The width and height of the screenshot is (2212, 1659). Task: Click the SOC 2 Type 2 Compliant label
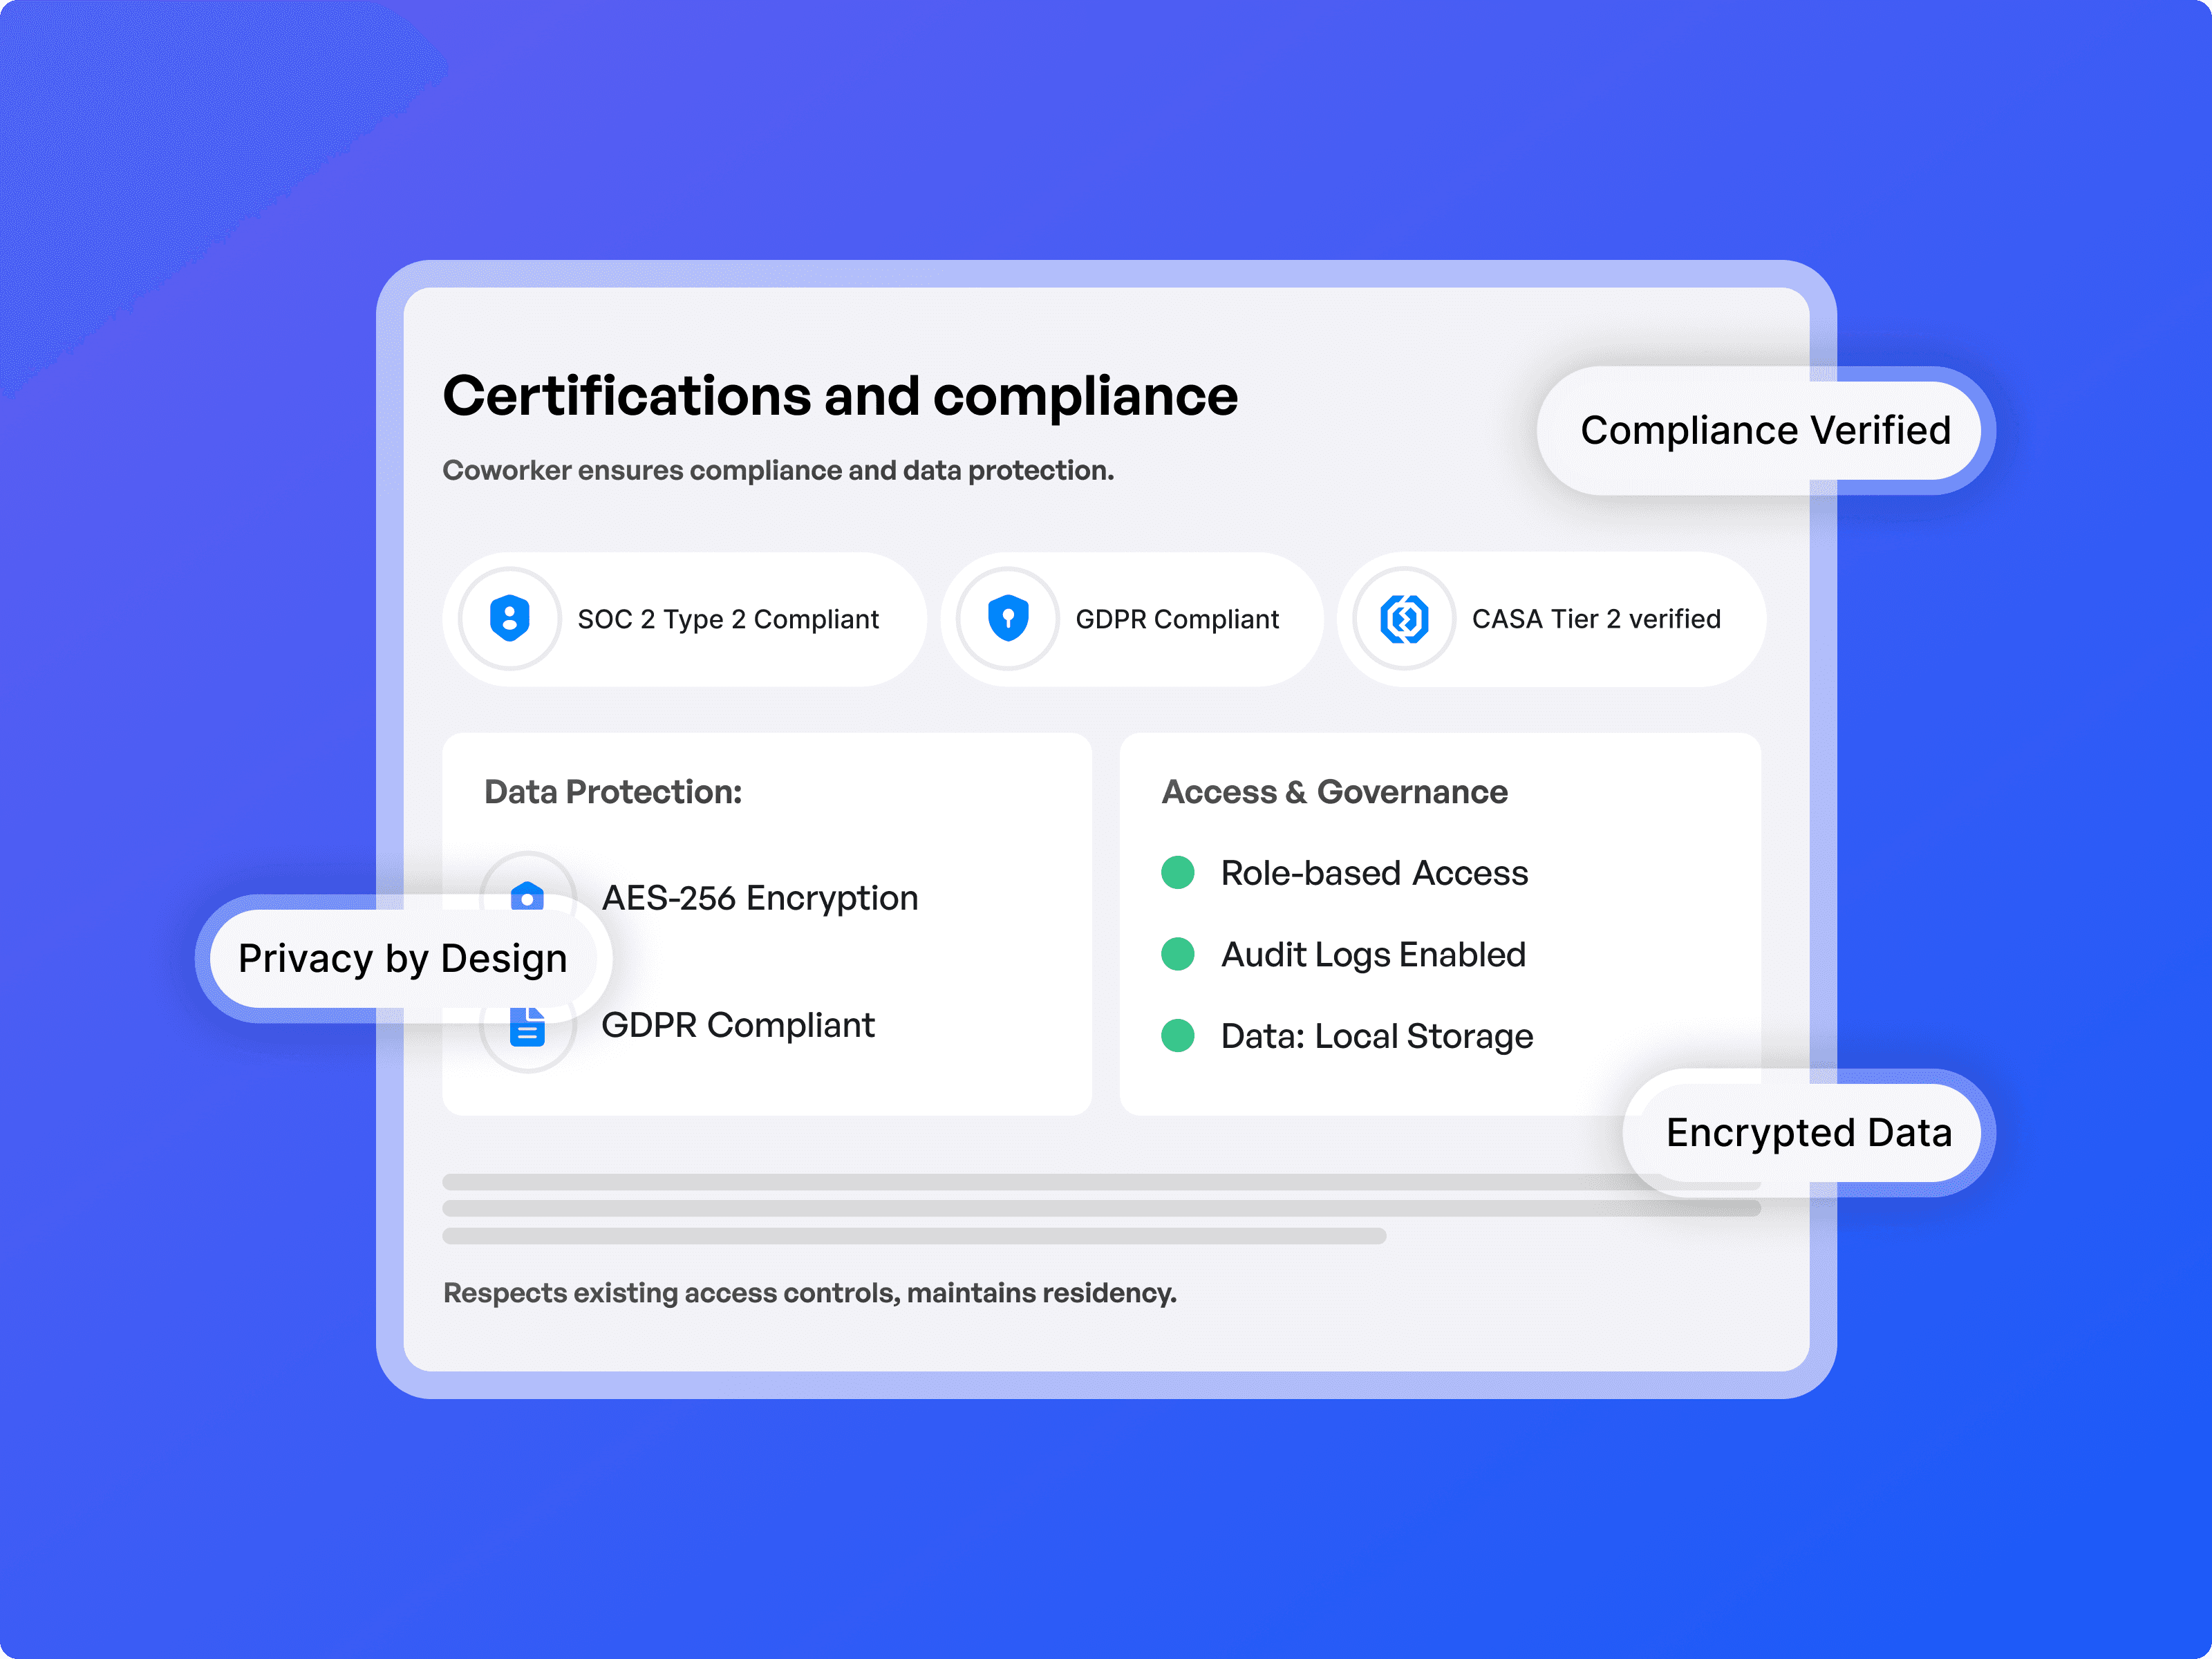point(728,619)
